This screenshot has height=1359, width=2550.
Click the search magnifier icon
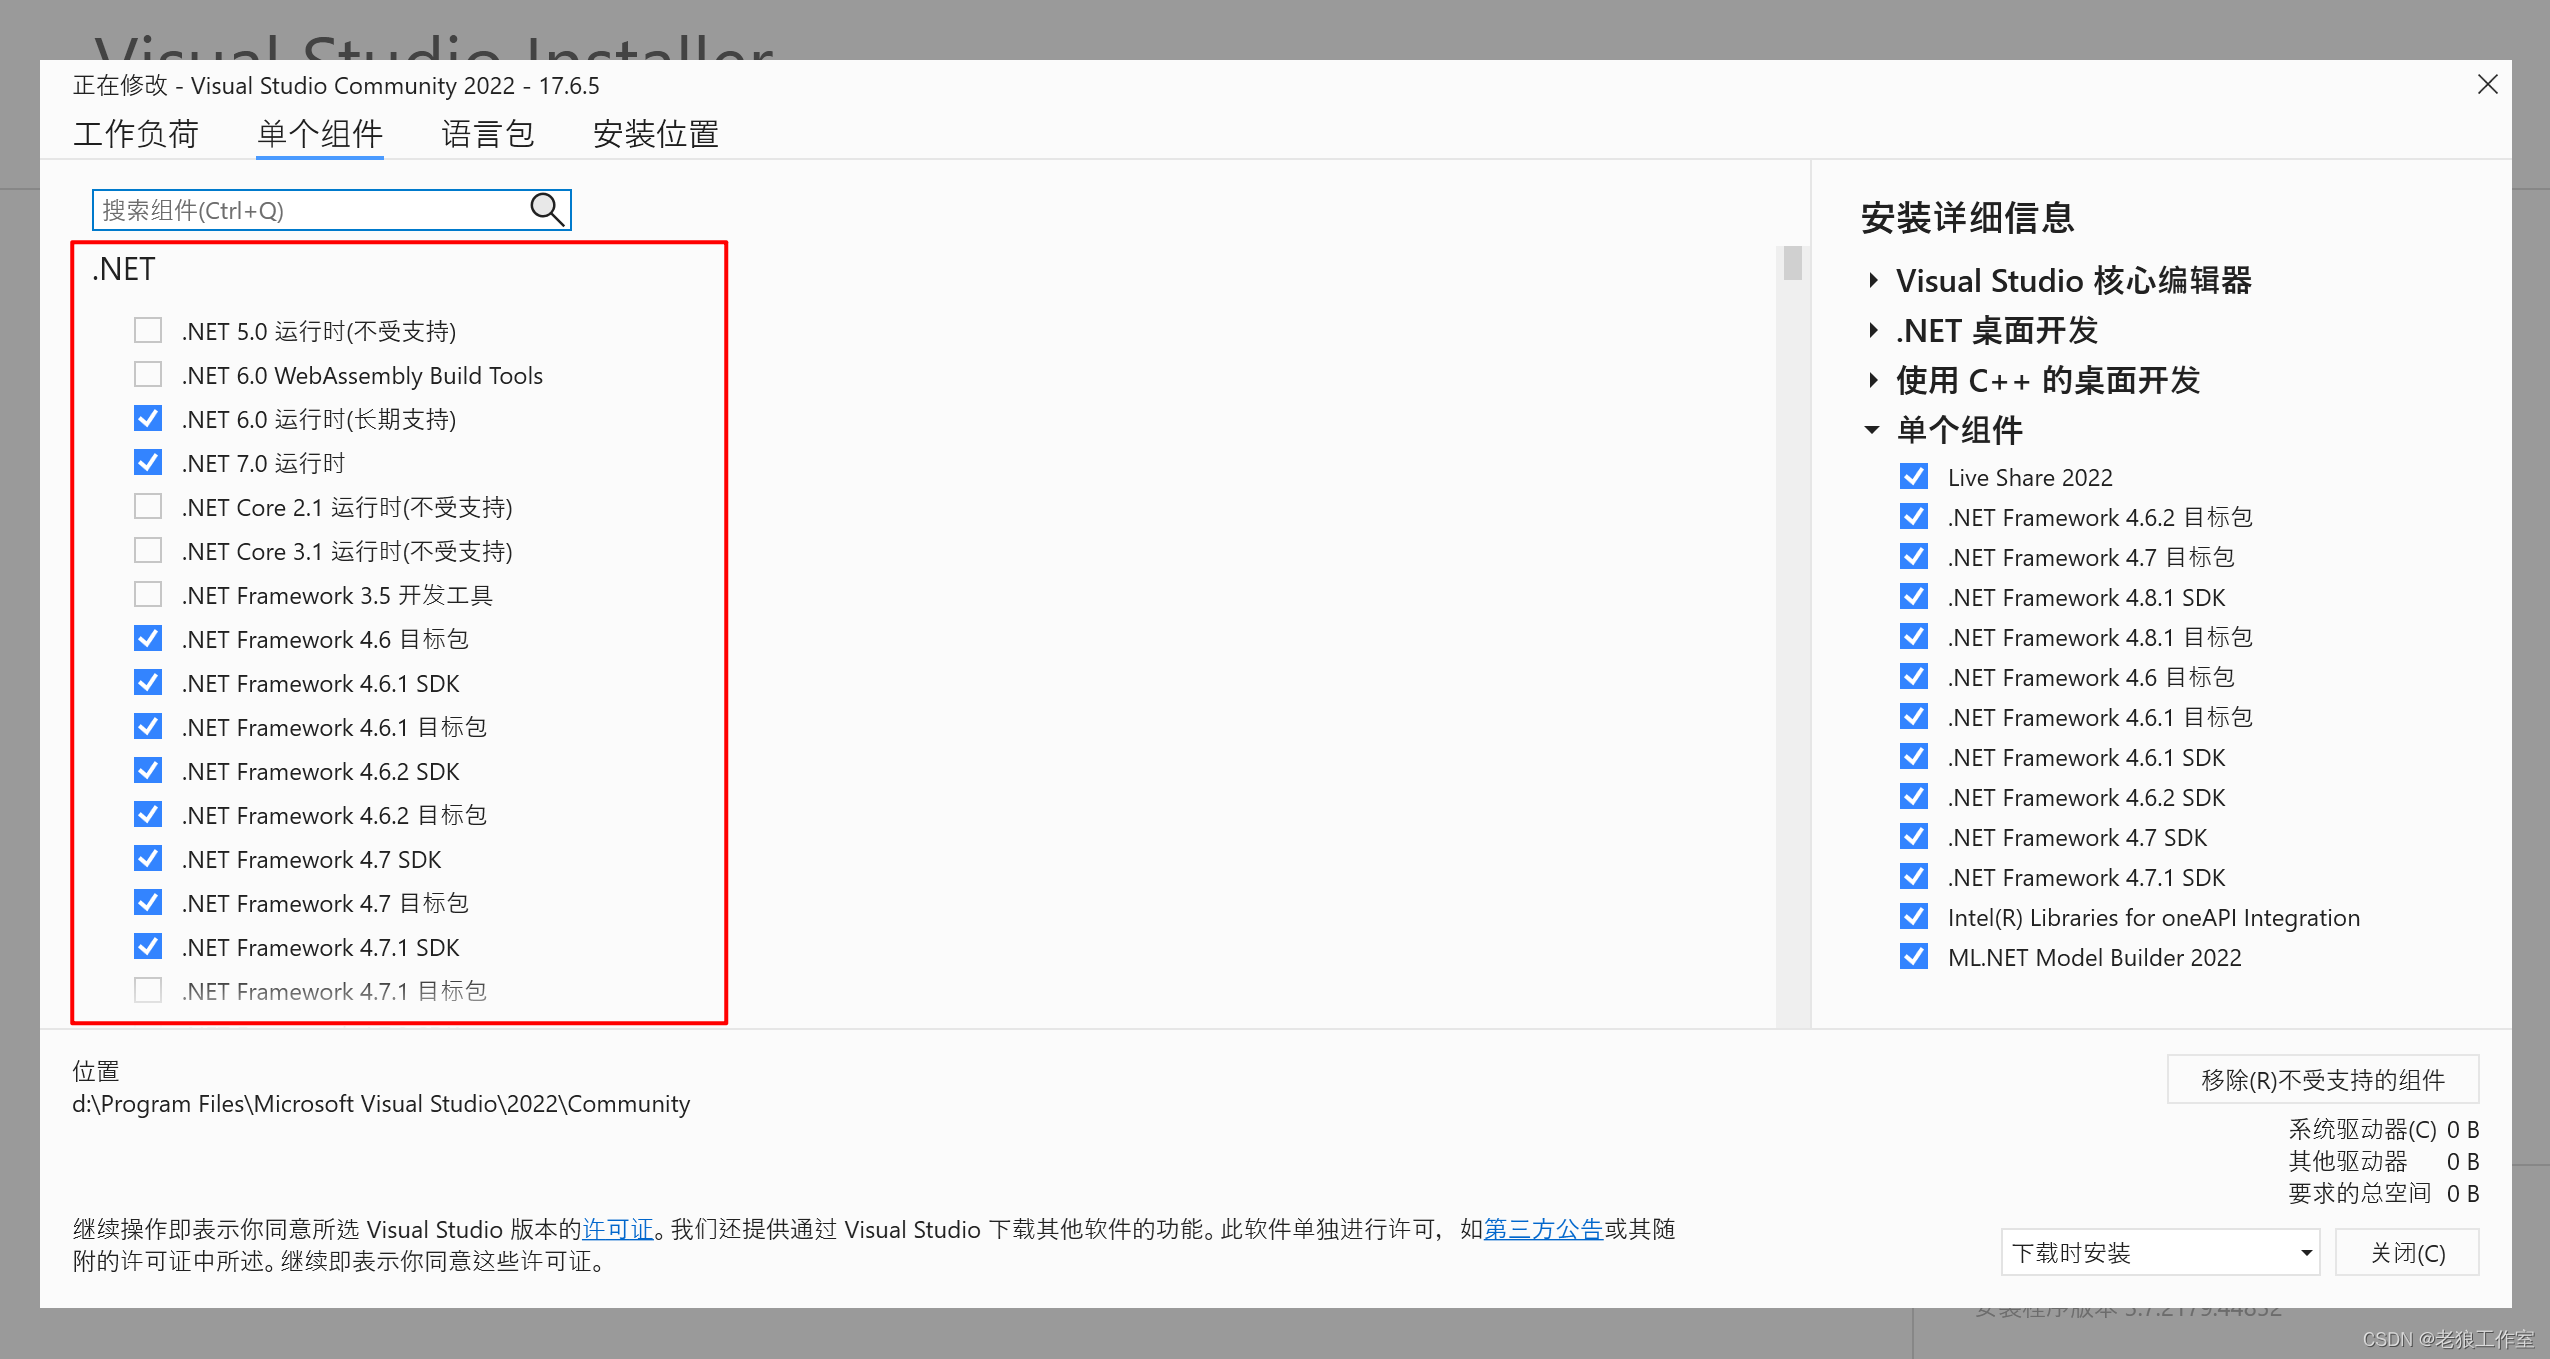546,209
